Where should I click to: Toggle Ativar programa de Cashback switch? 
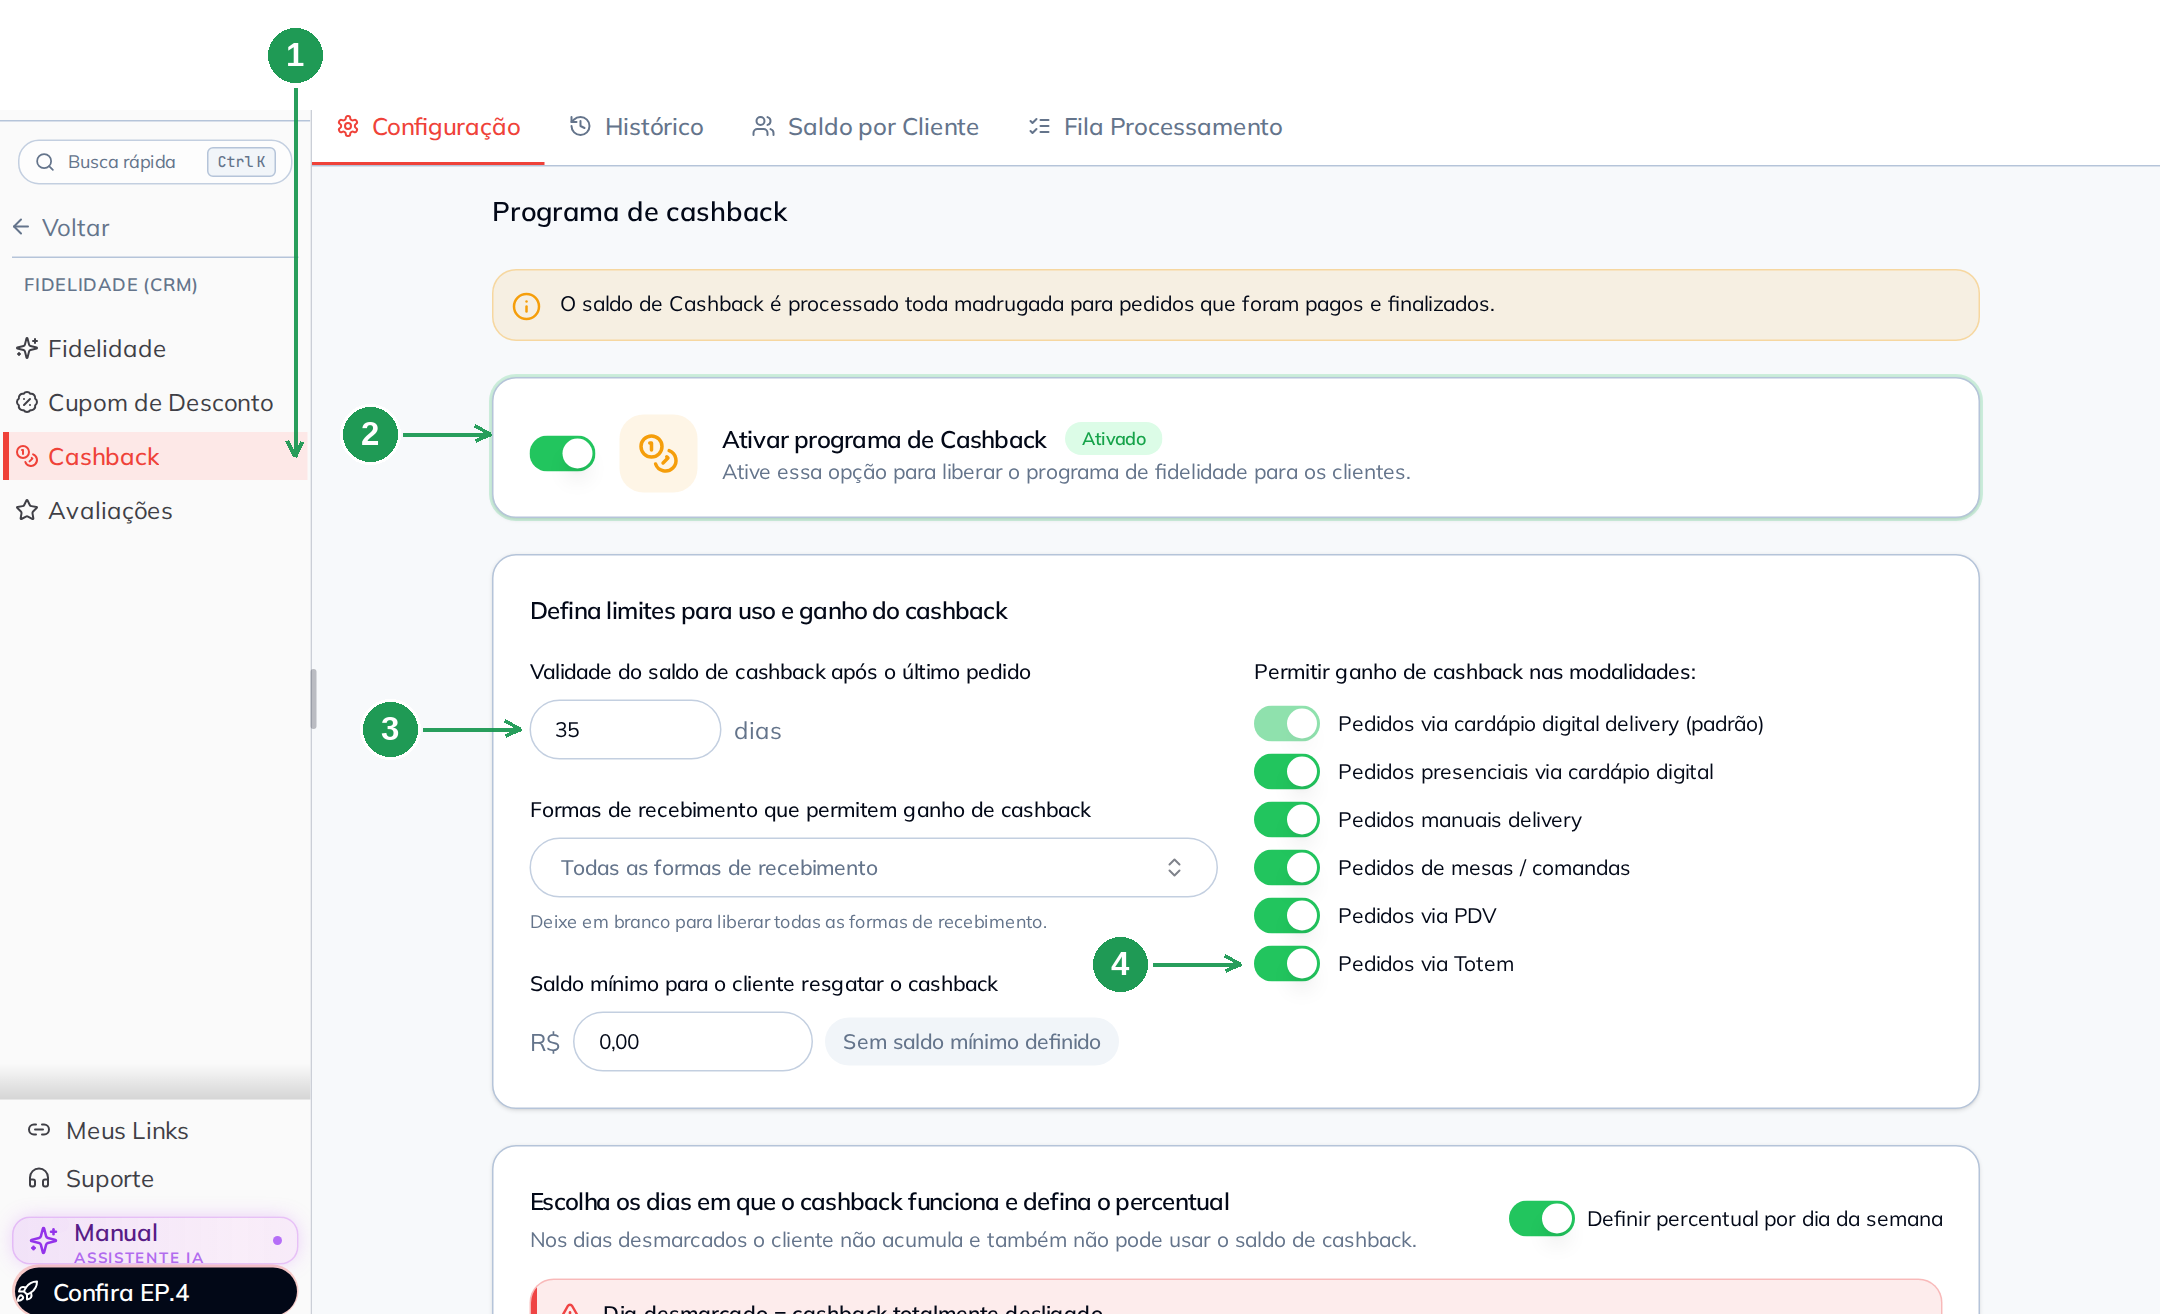562,453
